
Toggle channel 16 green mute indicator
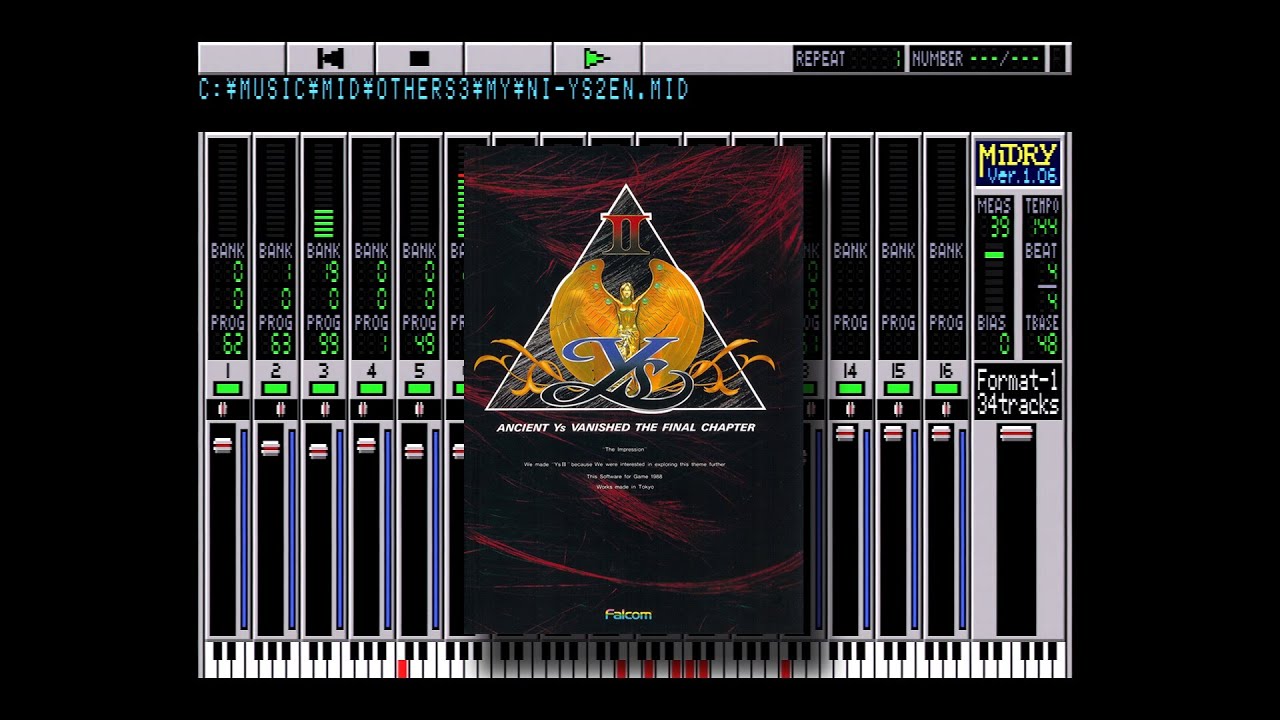946,388
